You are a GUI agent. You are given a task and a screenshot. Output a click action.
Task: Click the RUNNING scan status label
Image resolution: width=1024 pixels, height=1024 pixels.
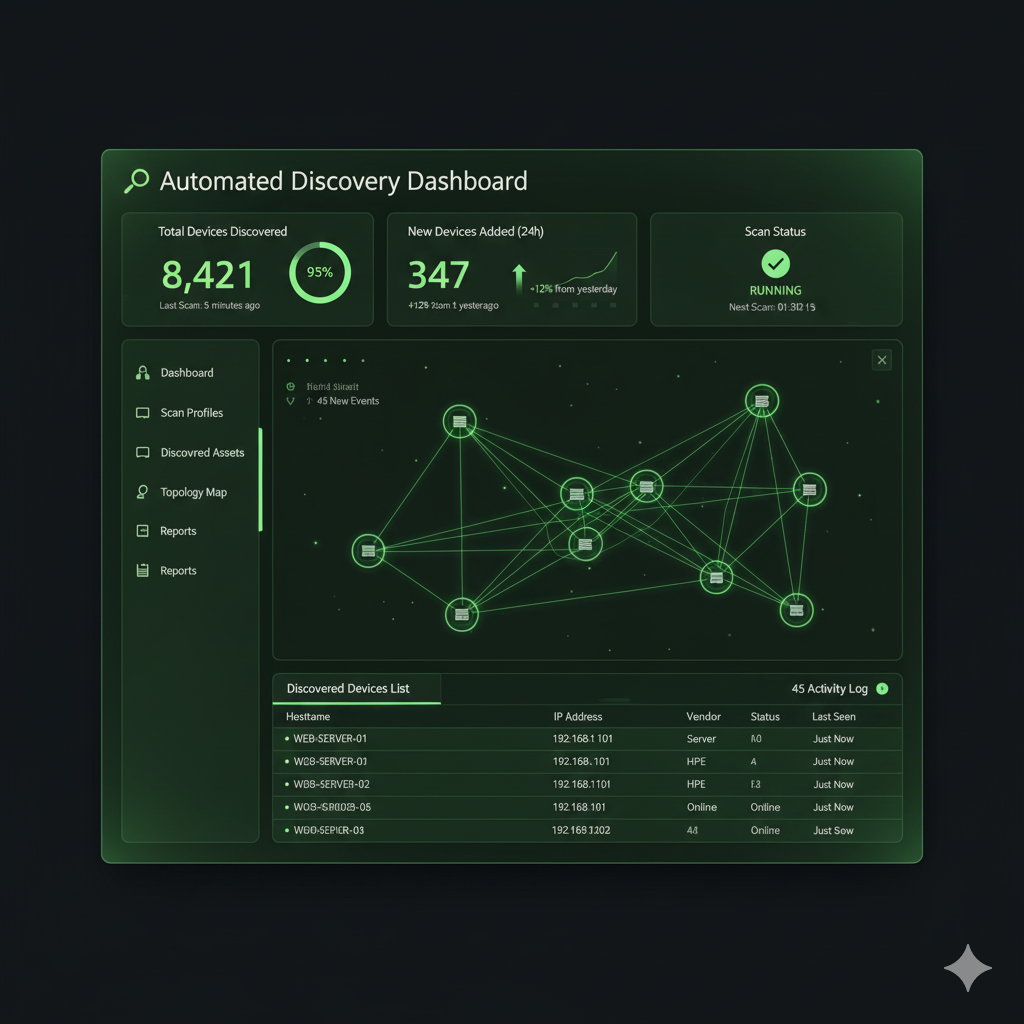click(x=775, y=289)
